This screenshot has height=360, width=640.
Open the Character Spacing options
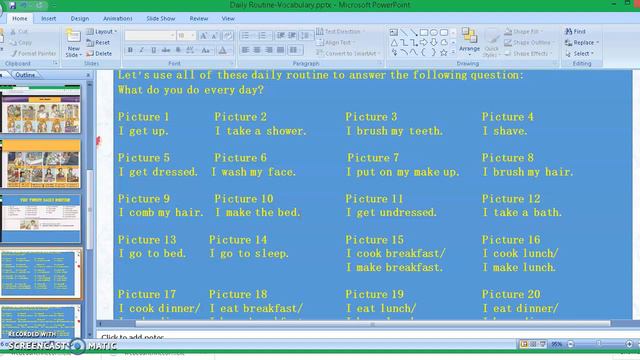point(190,50)
